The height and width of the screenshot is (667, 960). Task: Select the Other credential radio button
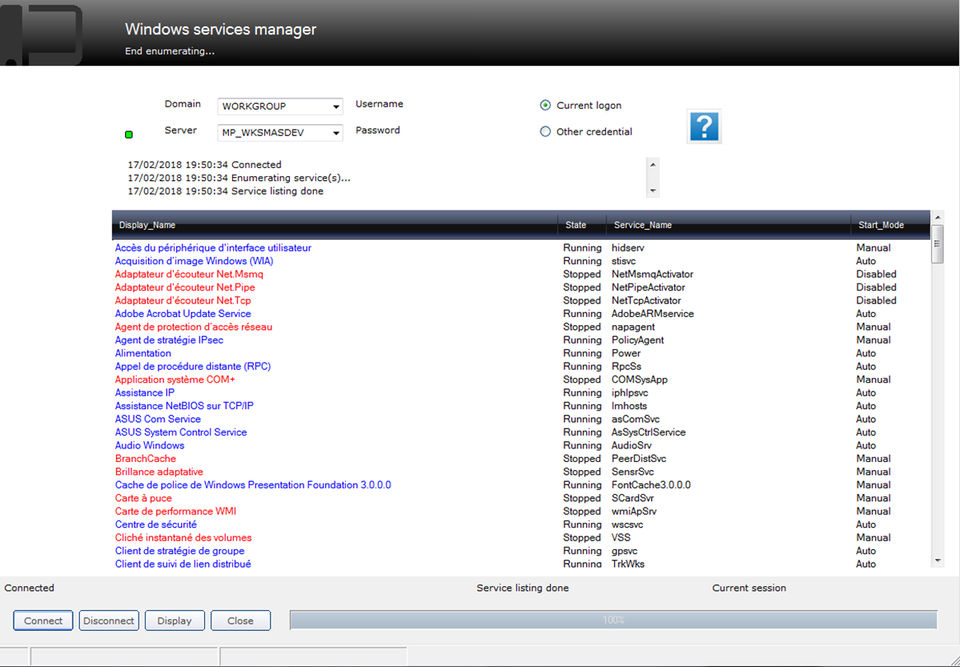click(545, 131)
